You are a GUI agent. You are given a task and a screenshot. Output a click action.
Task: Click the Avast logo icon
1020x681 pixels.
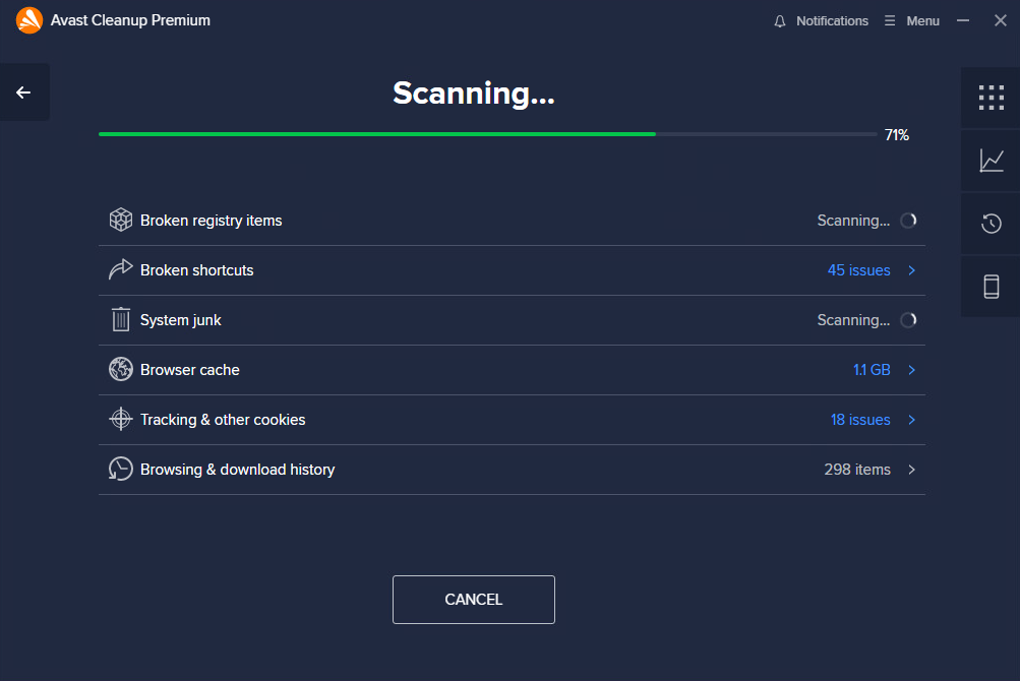29,20
